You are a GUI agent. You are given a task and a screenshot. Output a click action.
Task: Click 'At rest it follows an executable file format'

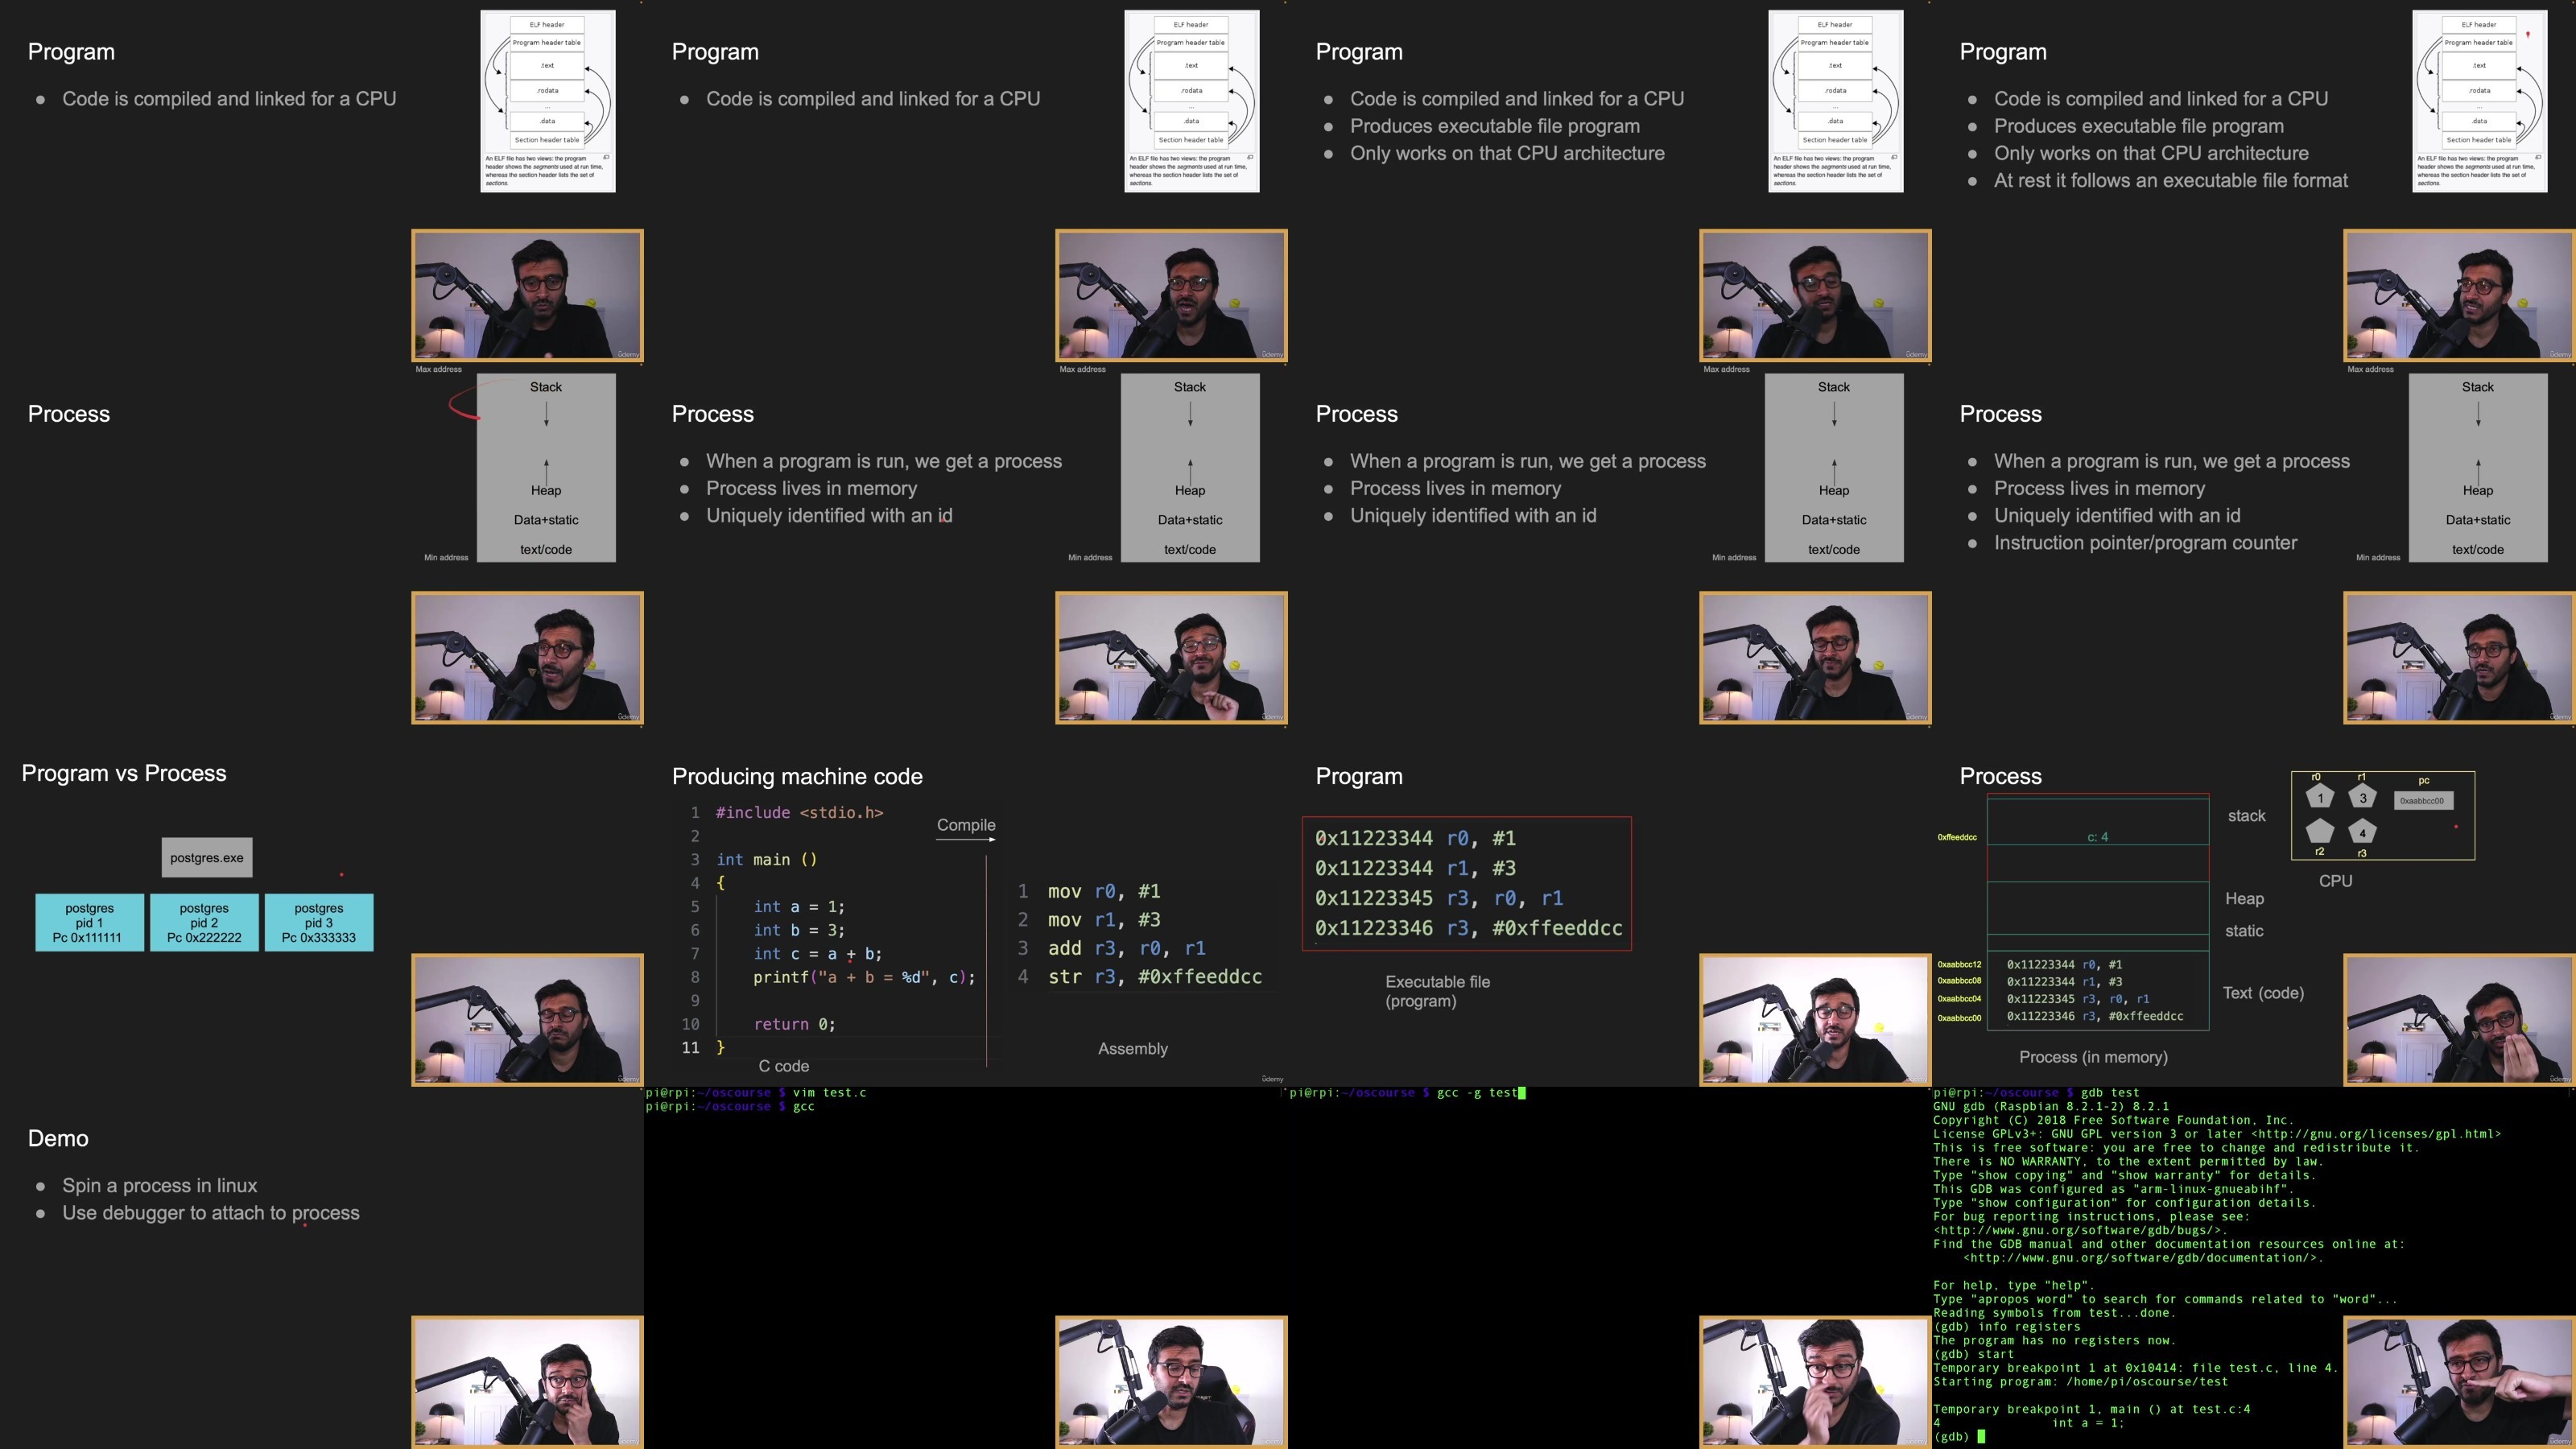click(2170, 180)
